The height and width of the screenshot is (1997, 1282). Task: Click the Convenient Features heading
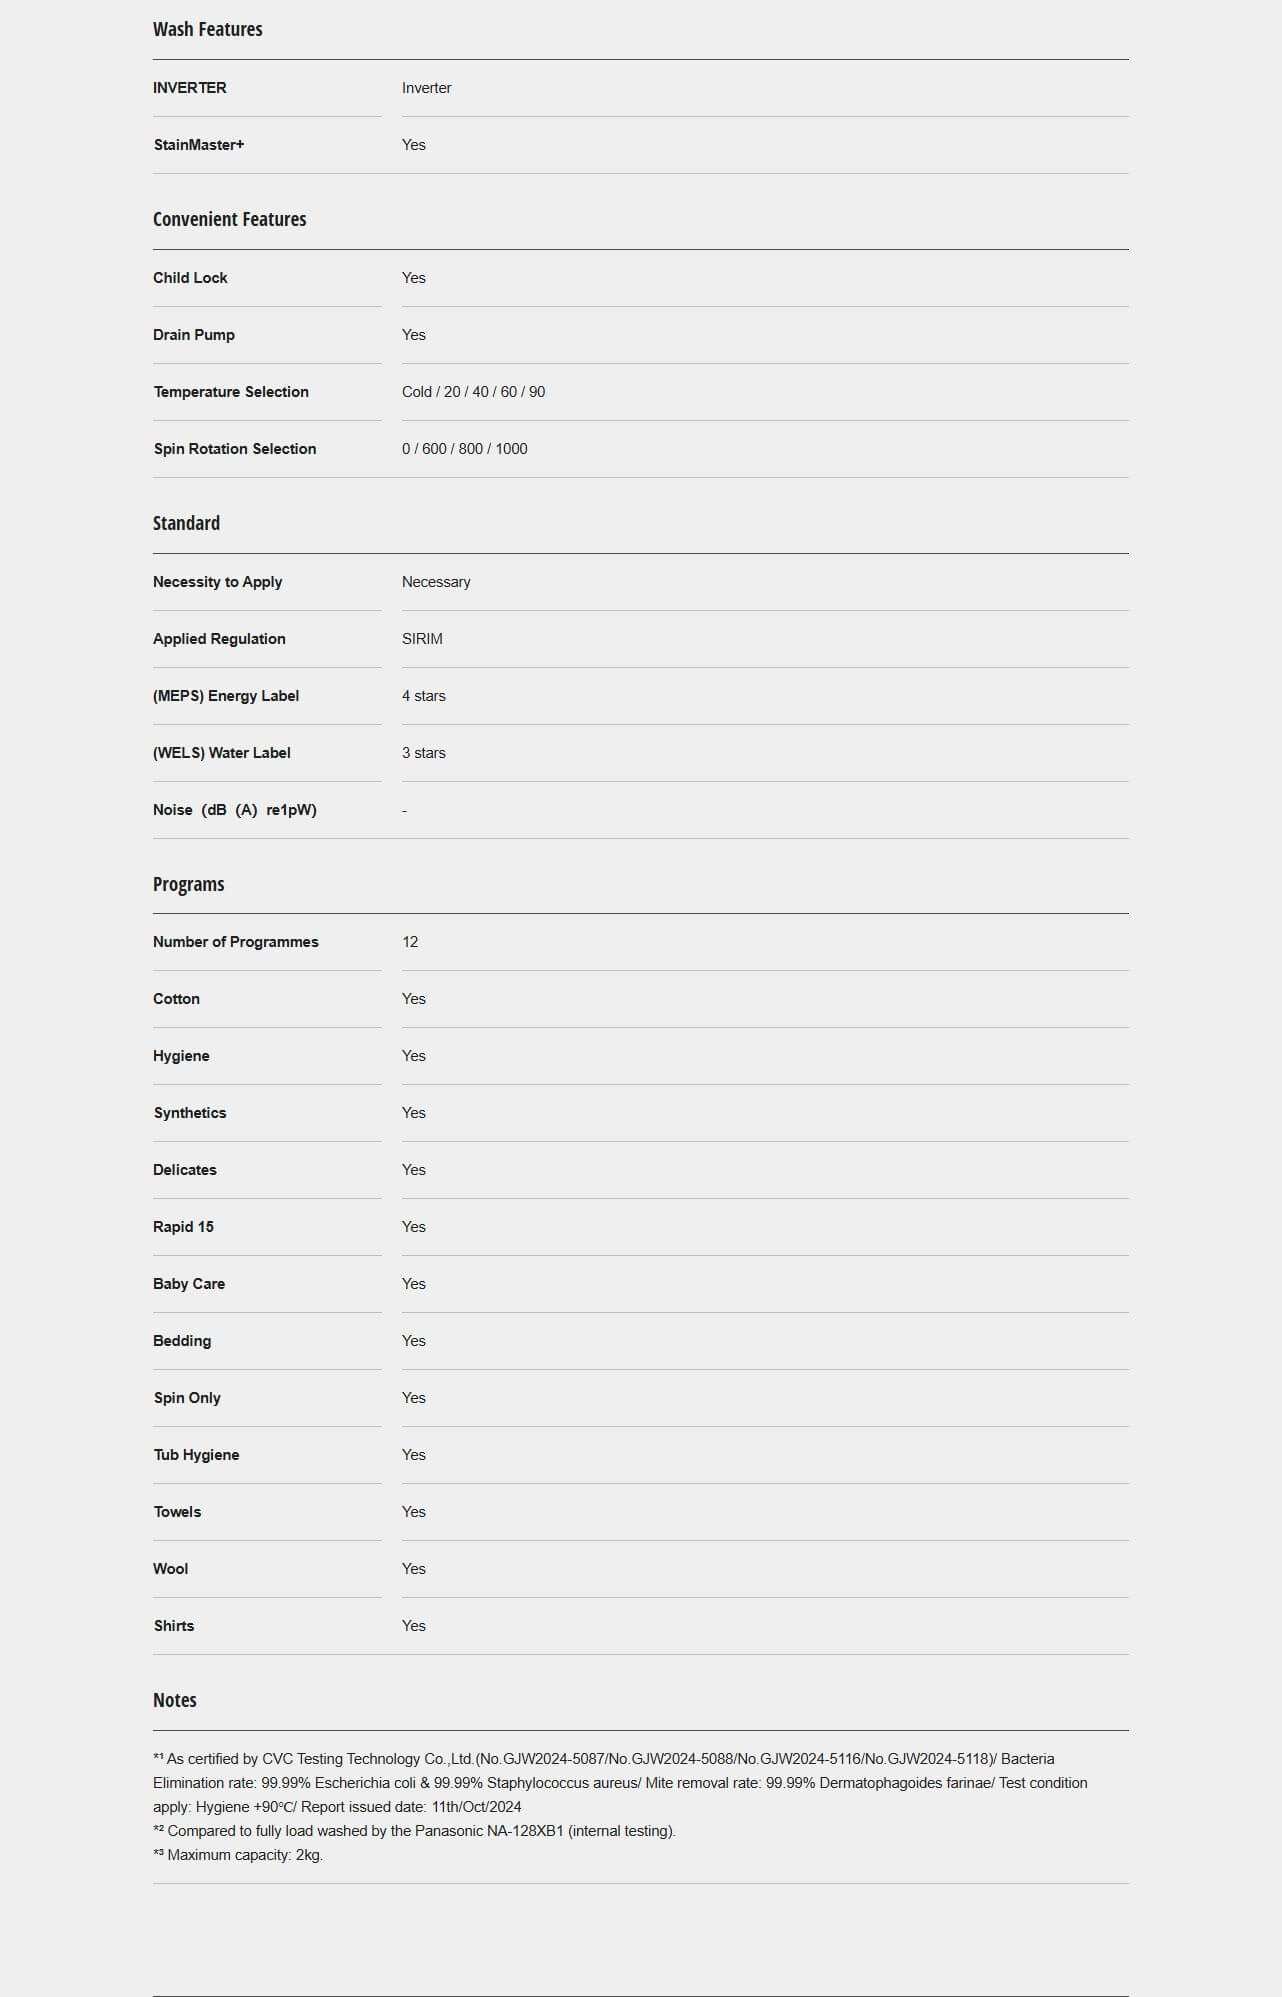coord(229,220)
